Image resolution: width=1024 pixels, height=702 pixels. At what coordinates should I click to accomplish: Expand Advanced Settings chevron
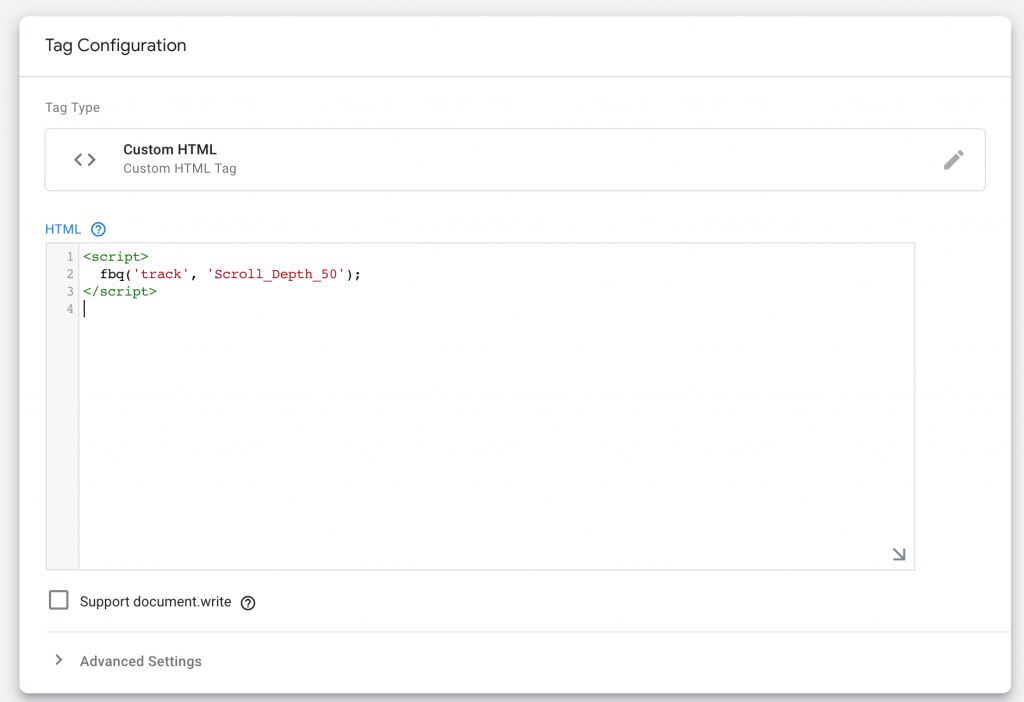click(x=59, y=660)
